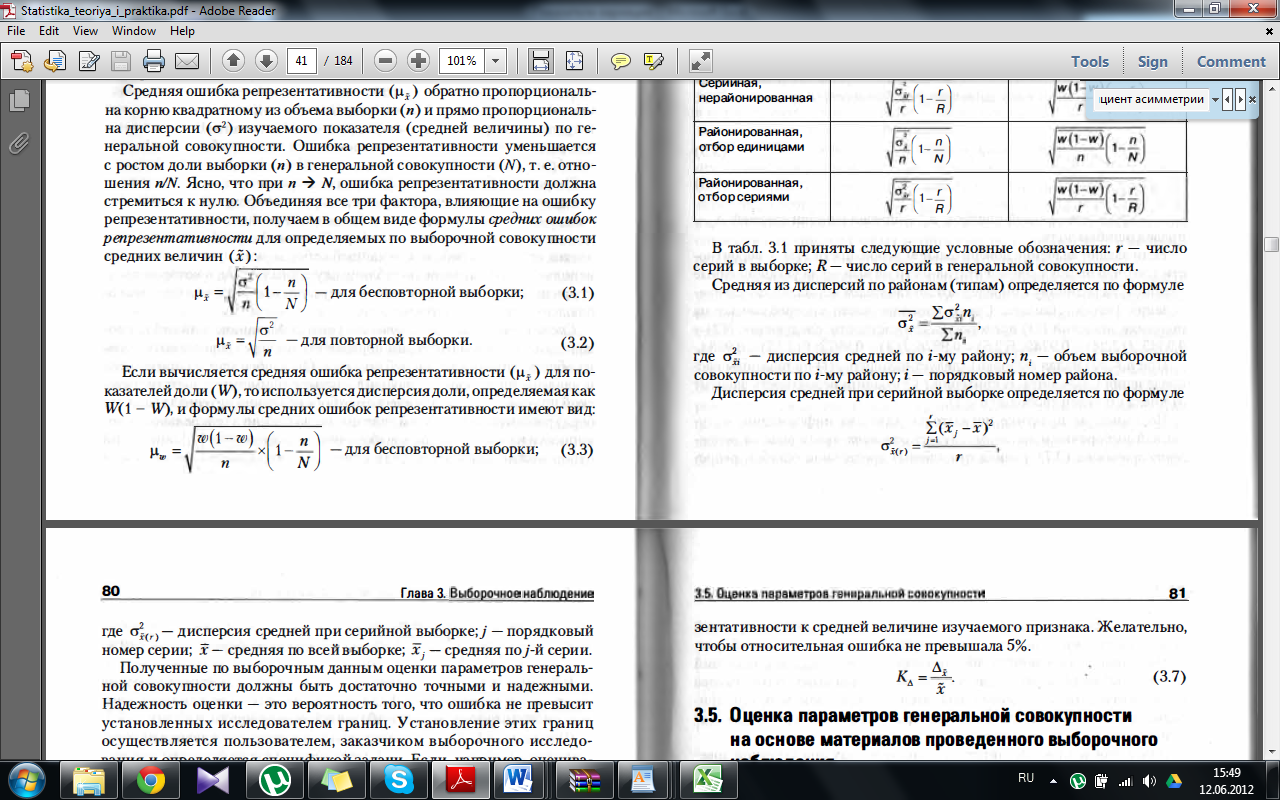Open the Edit menu
This screenshot has width=1280, height=800.
click(48, 31)
